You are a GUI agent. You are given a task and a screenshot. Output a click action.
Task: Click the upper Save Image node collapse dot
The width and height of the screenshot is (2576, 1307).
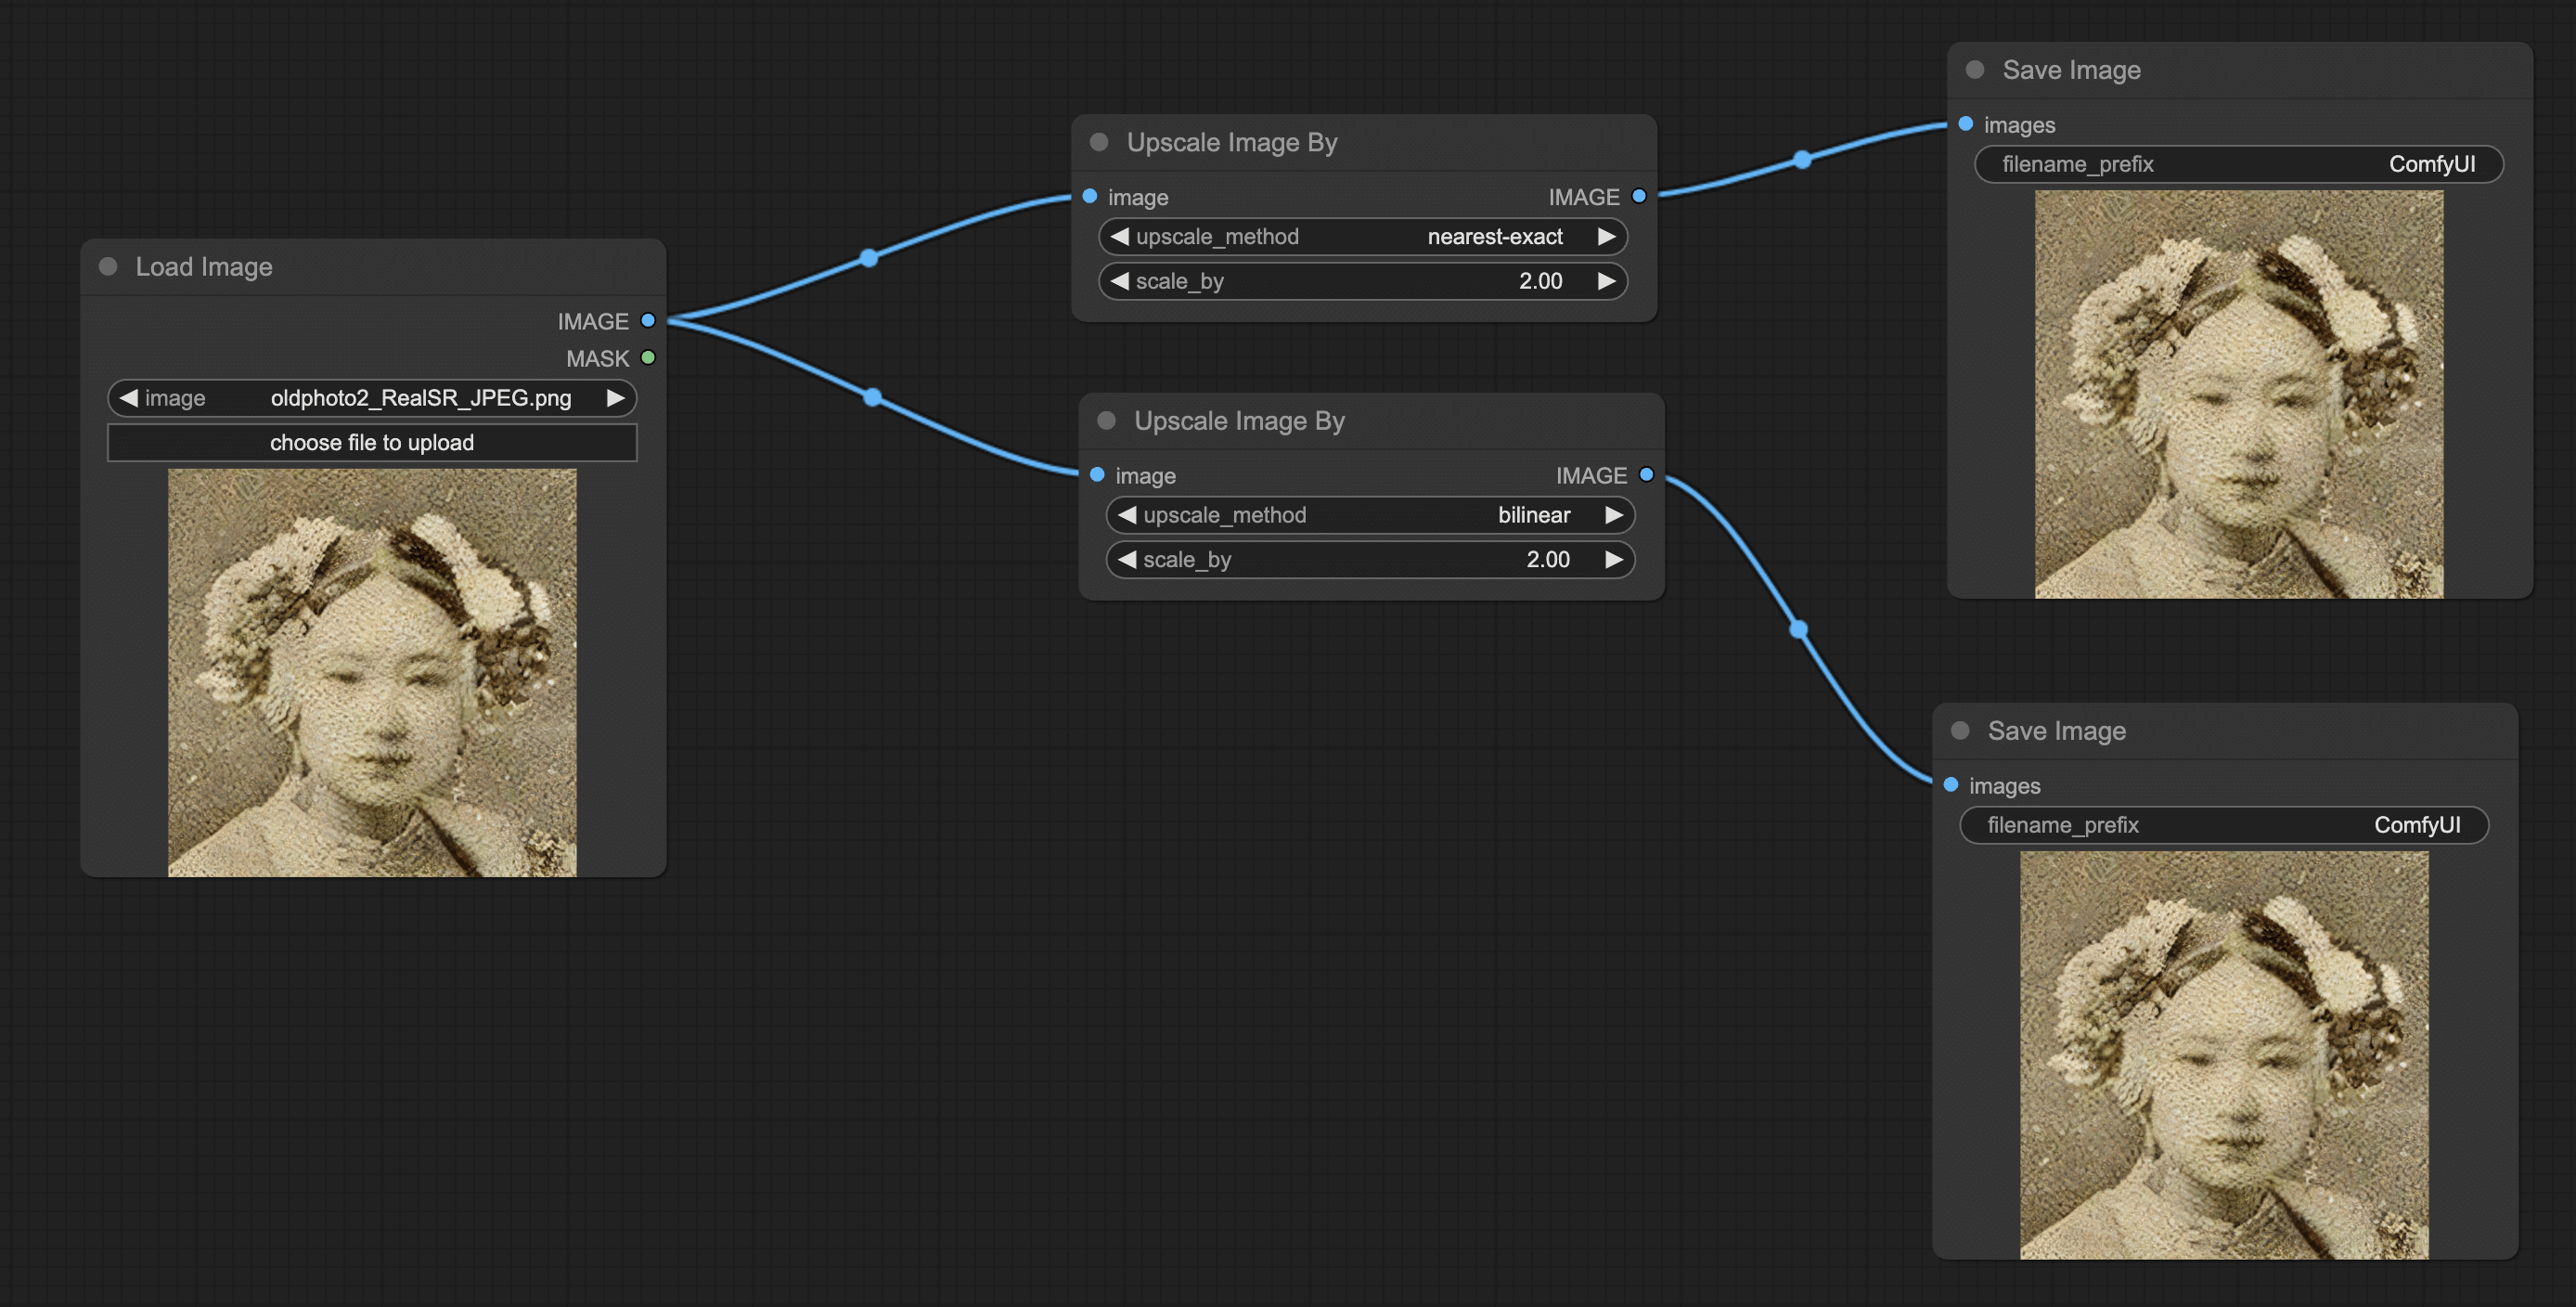(1975, 70)
